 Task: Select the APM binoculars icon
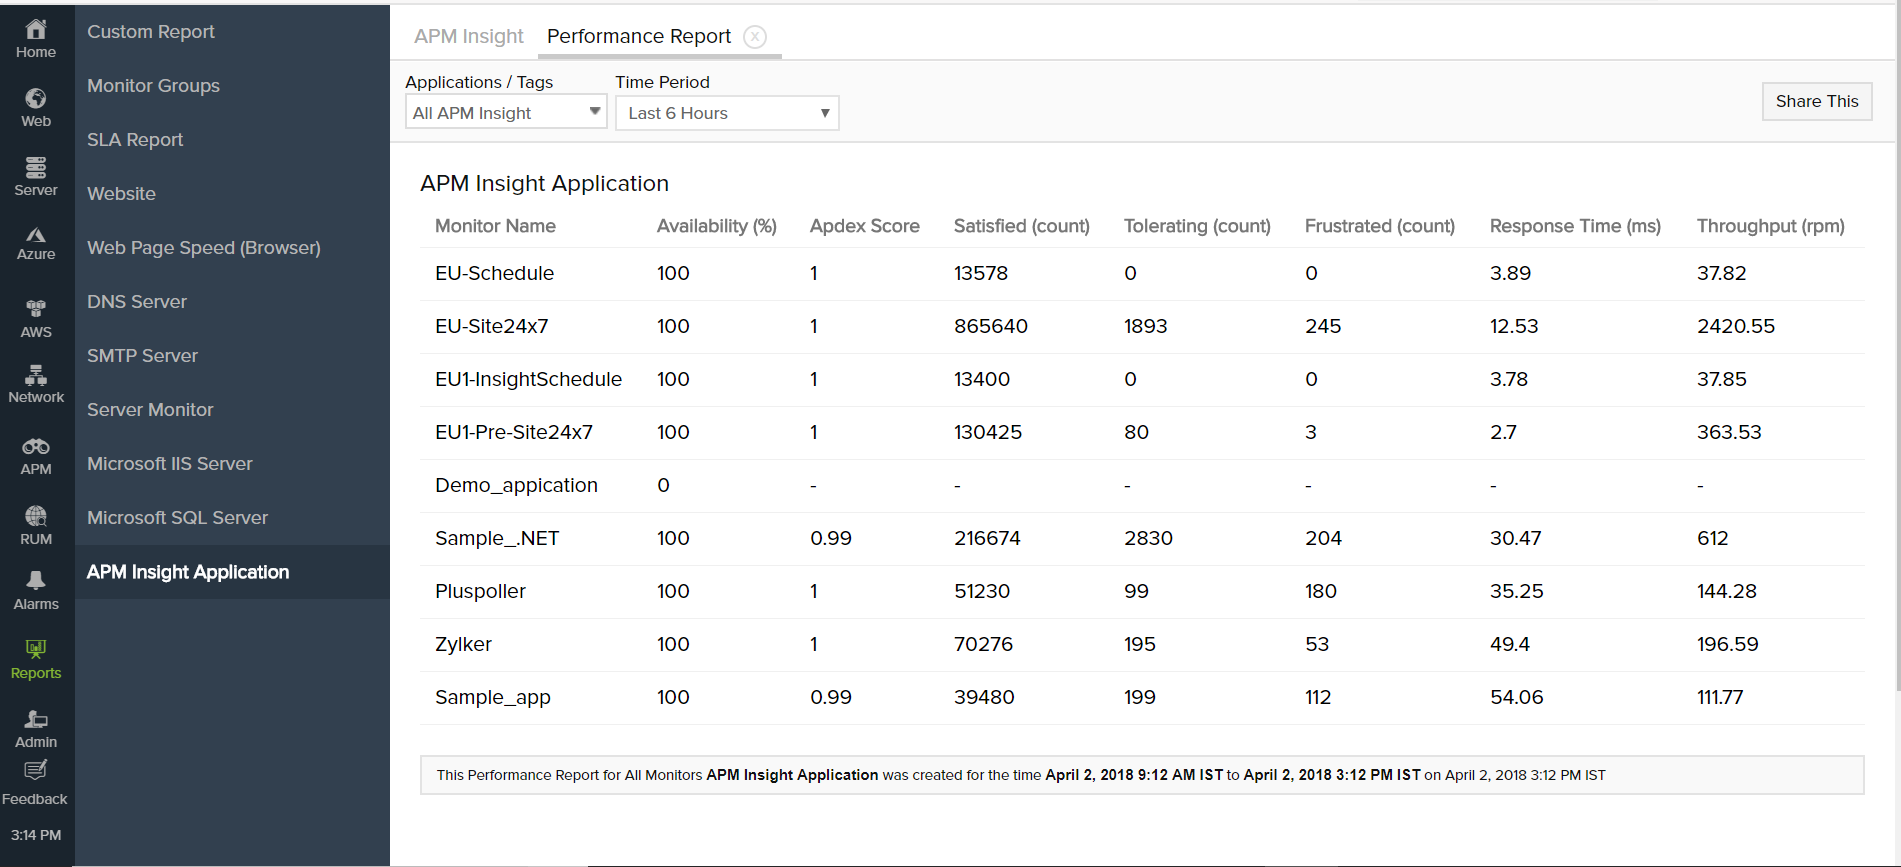point(36,447)
